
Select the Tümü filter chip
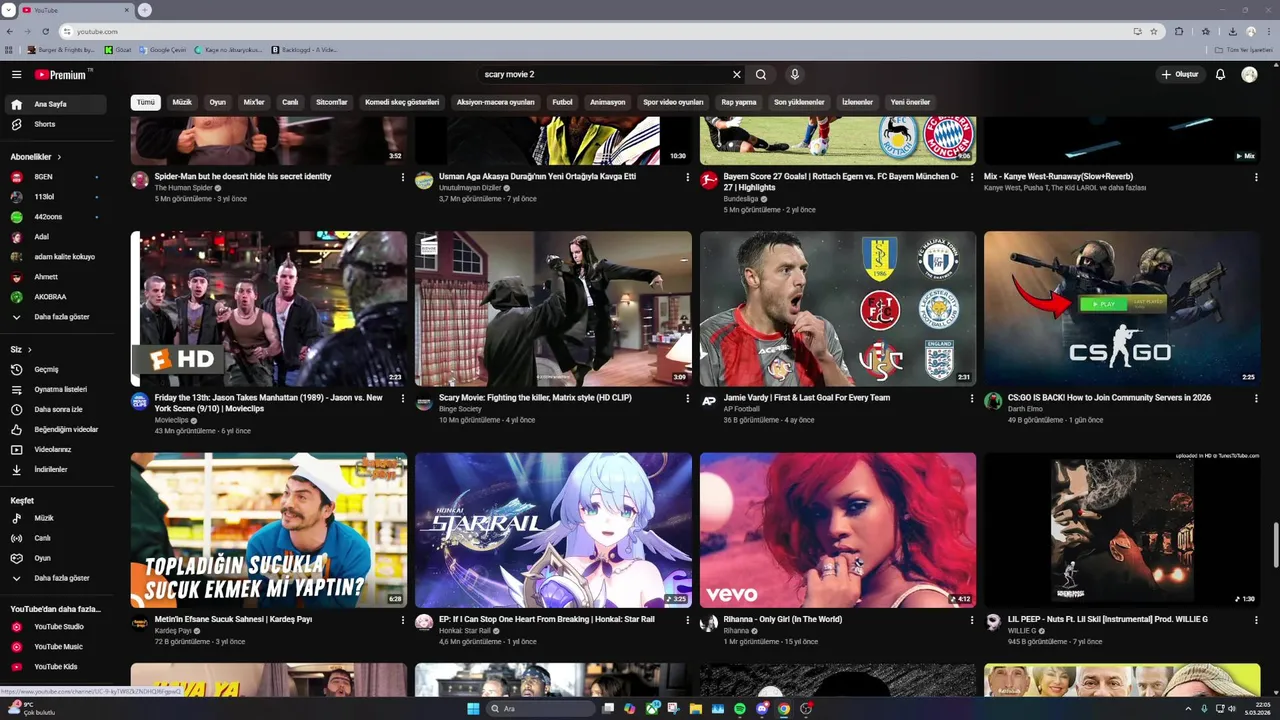(146, 102)
